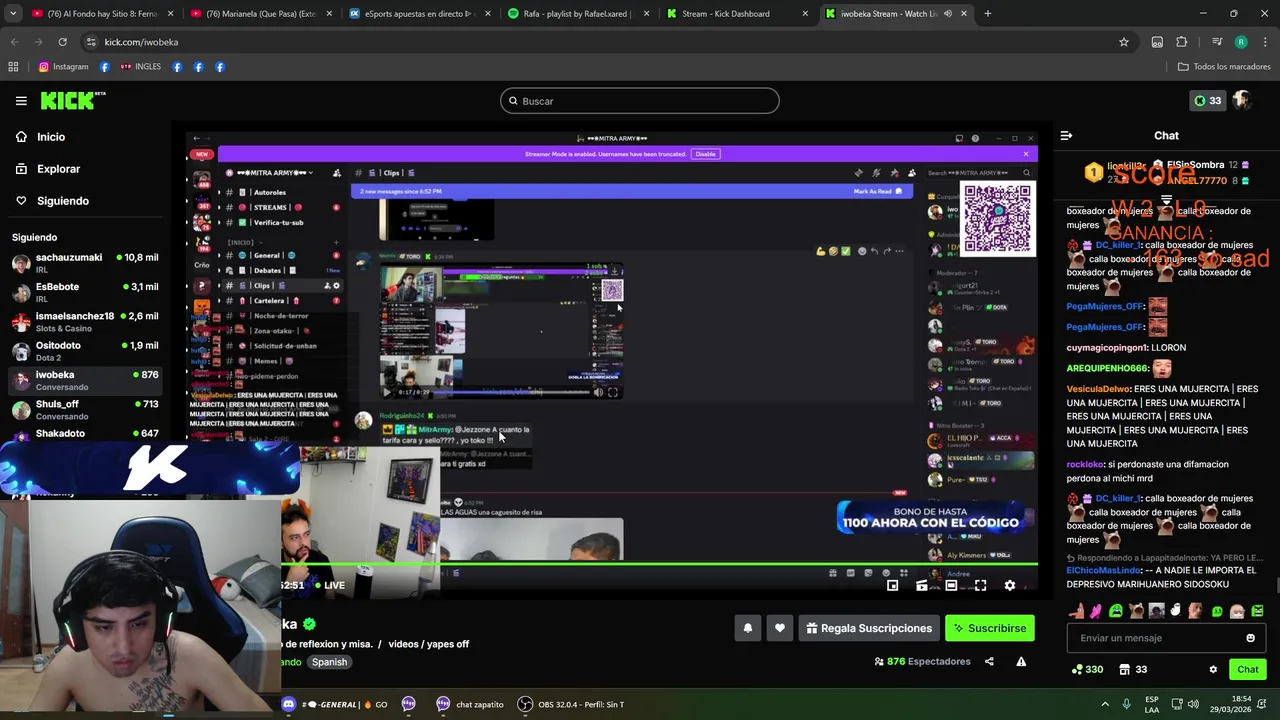Bookmark this page with the star

(1124, 42)
